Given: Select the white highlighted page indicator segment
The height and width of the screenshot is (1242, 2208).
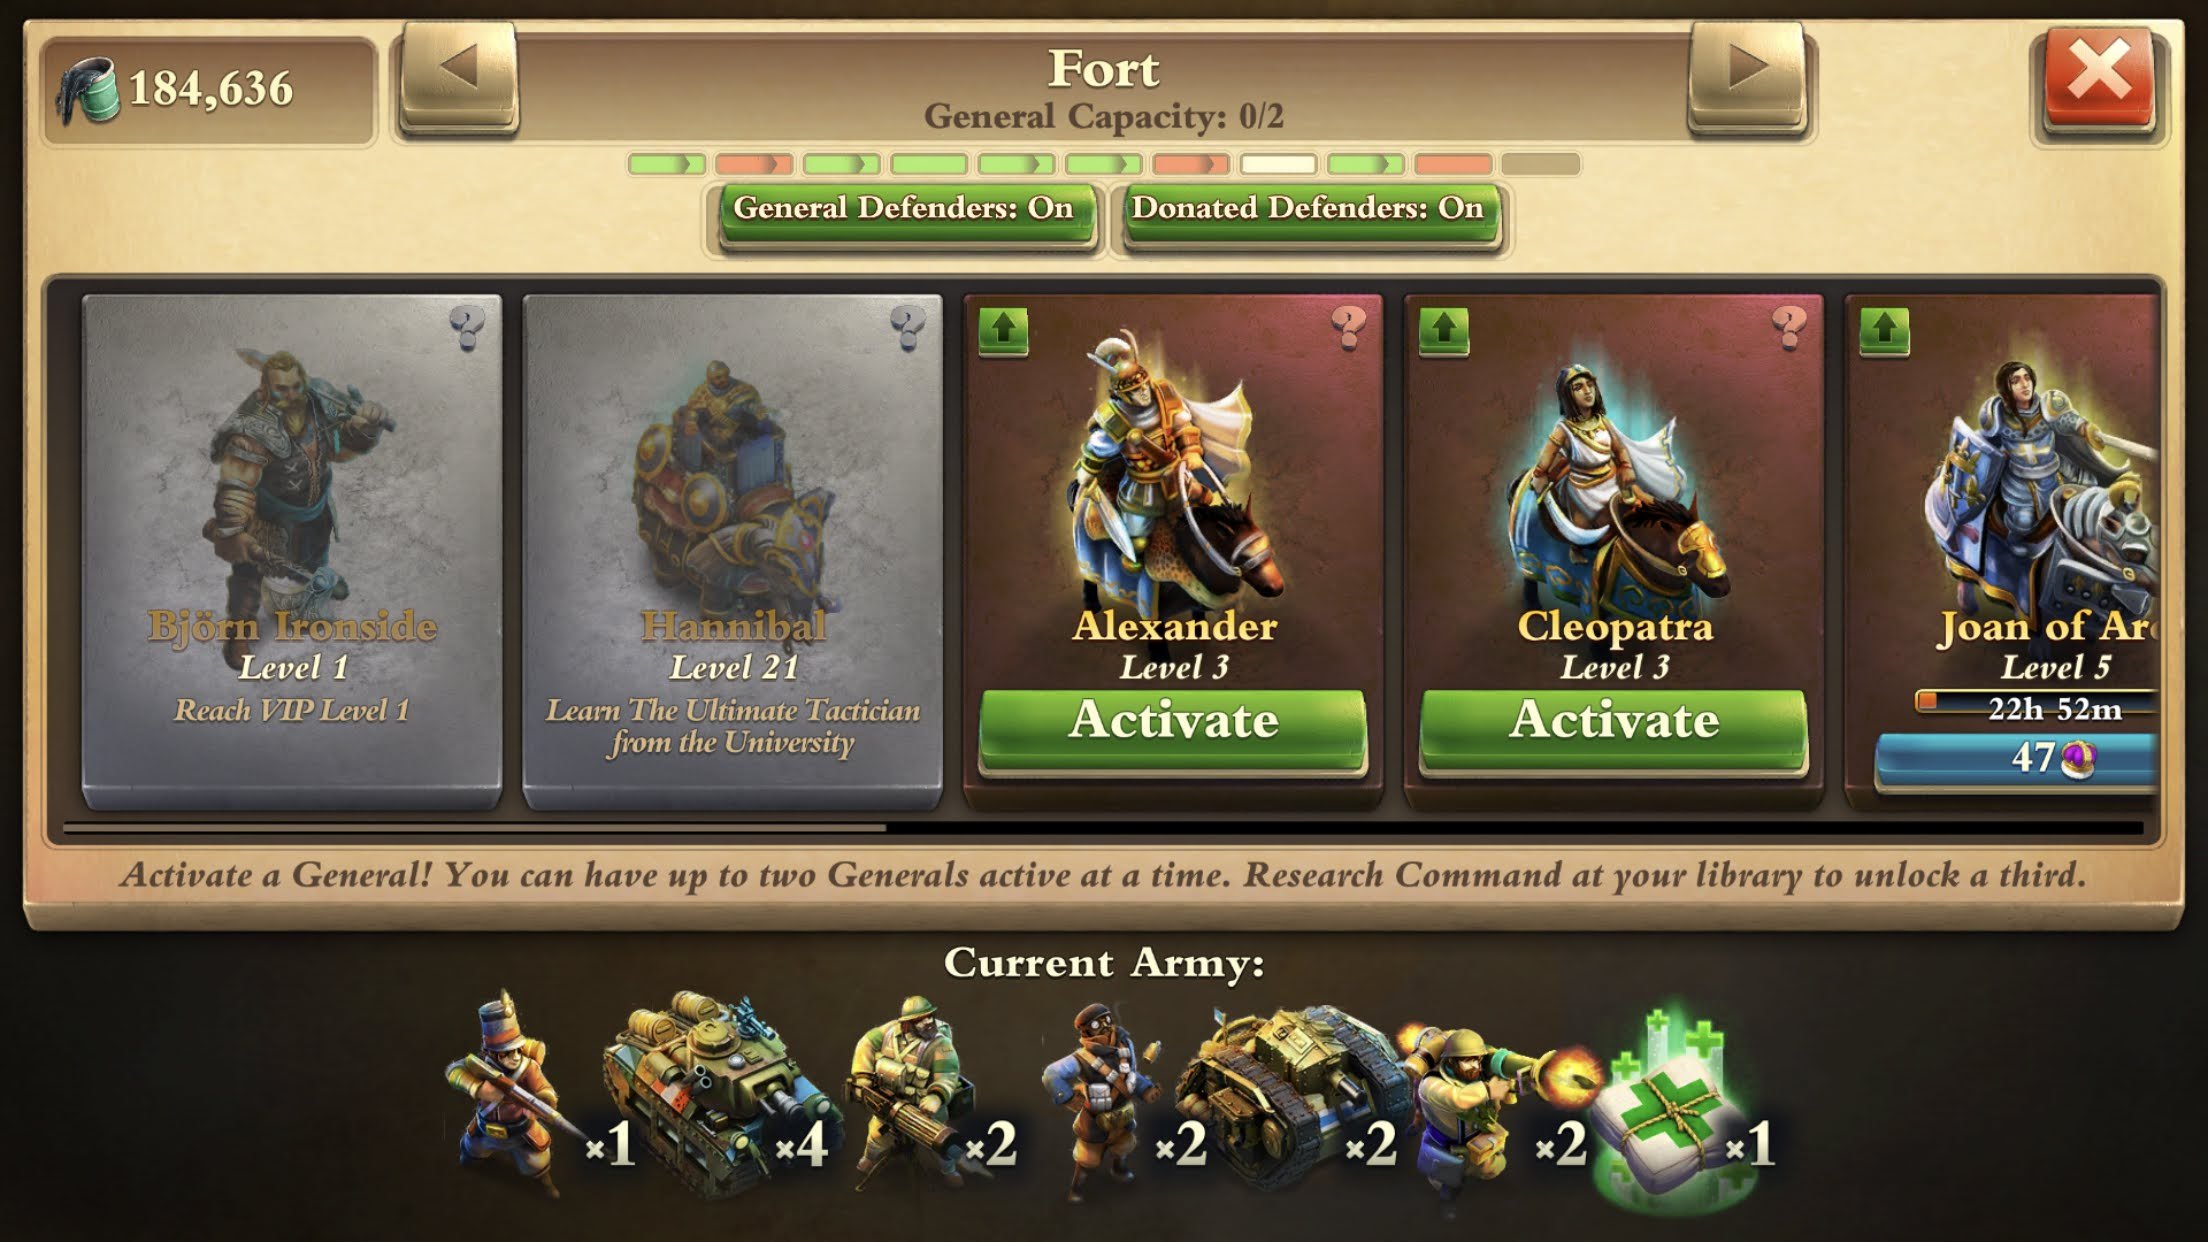Looking at the screenshot, I should [1278, 164].
